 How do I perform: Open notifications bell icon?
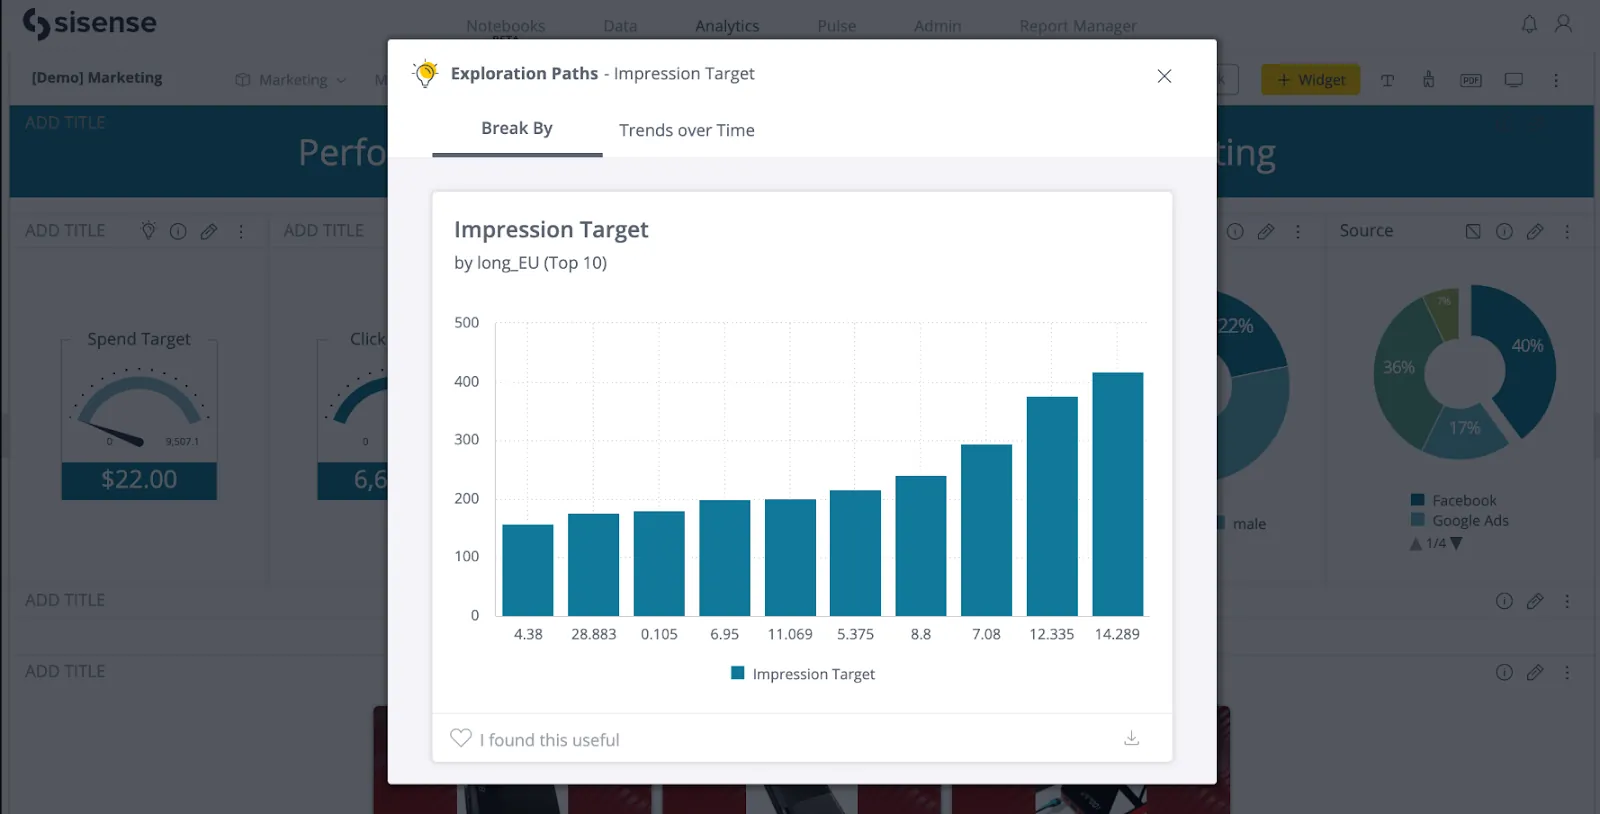pyautogui.click(x=1529, y=24)
